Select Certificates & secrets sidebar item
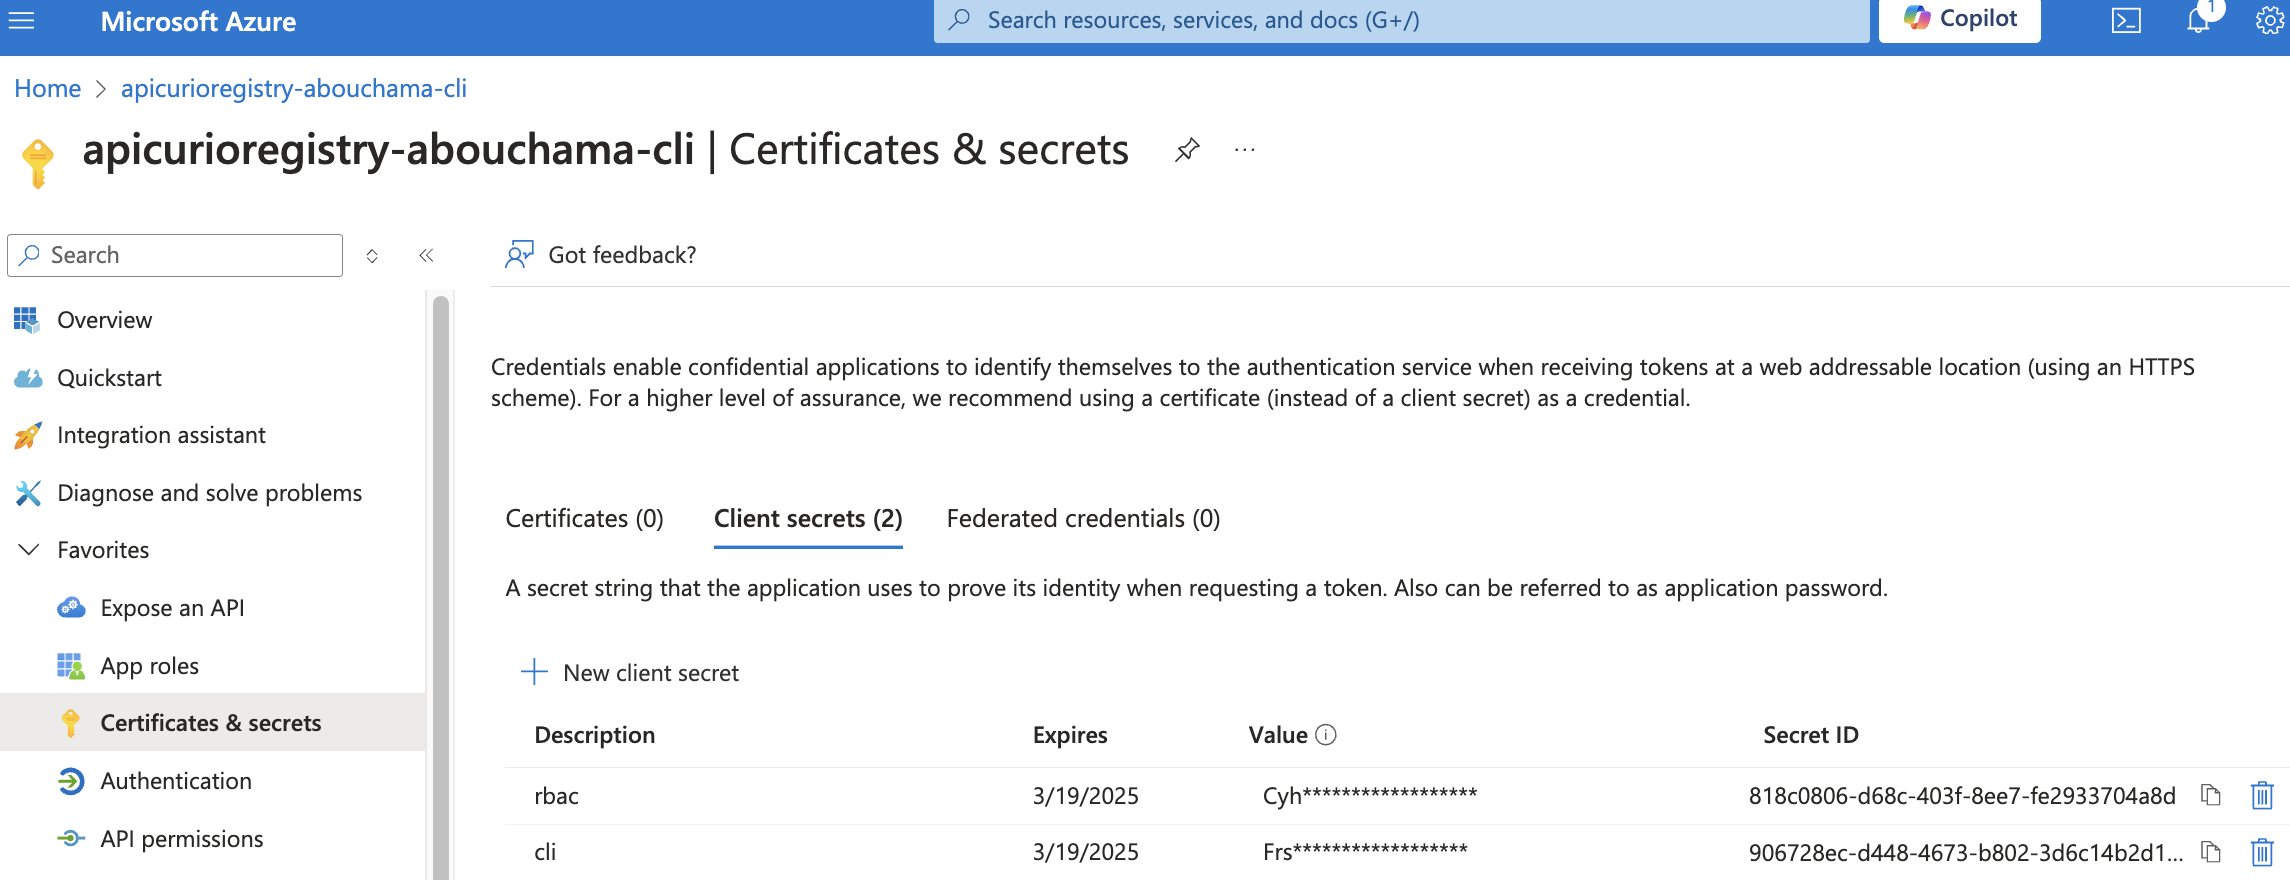The width and height of the screenshot is (2290, 880). 211,723
